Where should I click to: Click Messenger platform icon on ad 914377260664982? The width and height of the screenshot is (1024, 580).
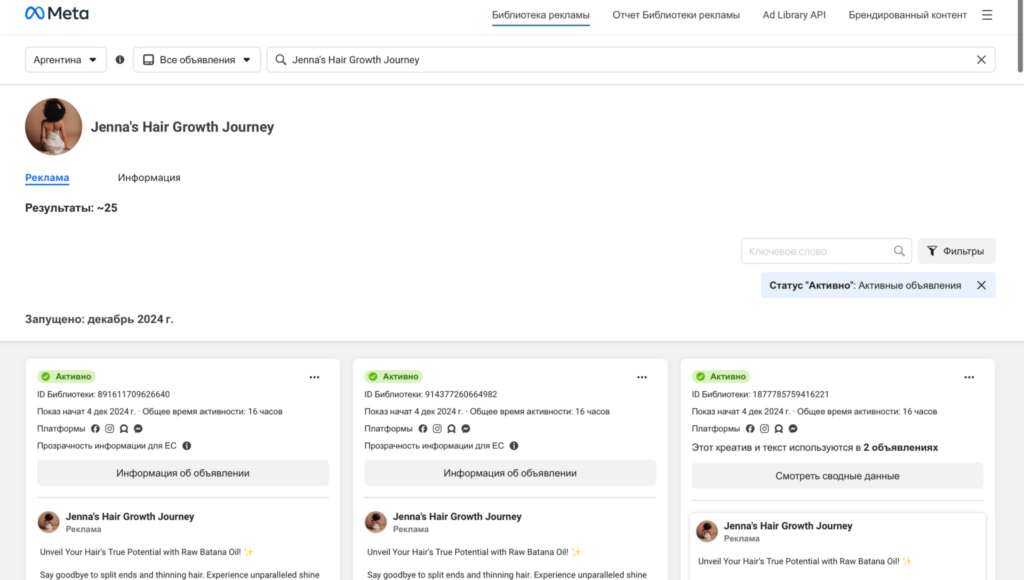click(x=466, y=428)
